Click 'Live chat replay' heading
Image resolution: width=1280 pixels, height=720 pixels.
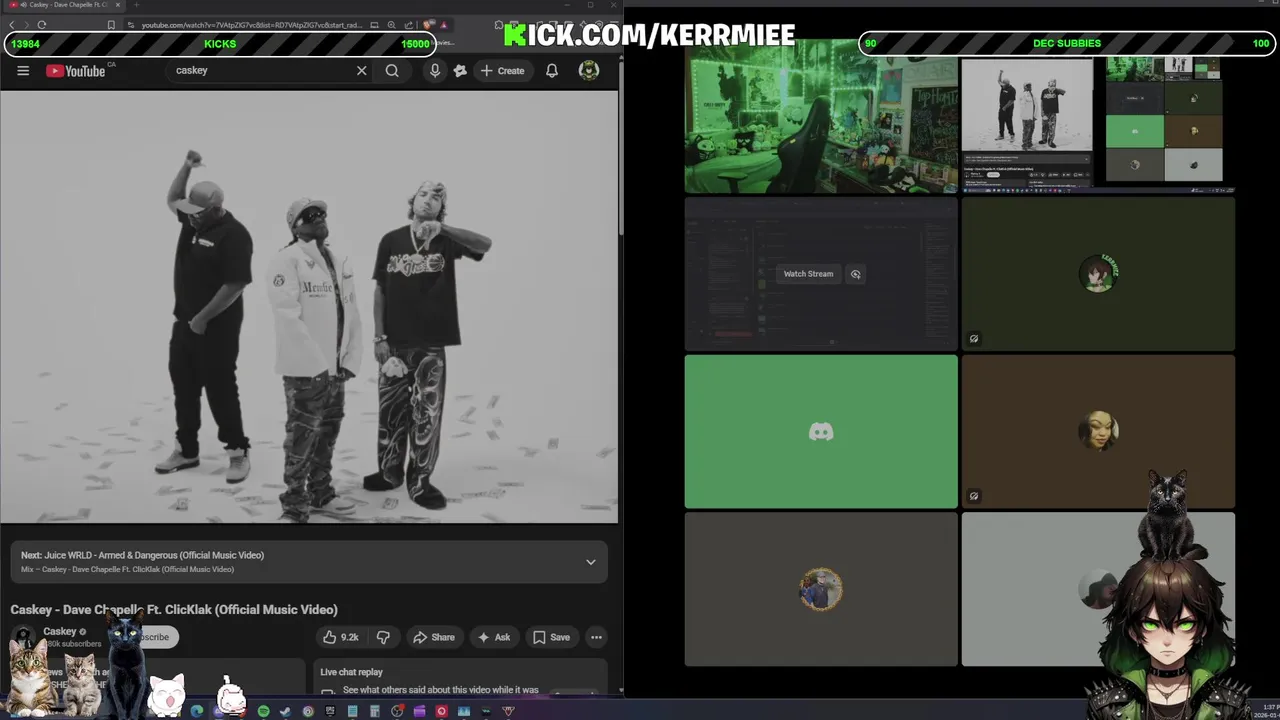[351, 672]
